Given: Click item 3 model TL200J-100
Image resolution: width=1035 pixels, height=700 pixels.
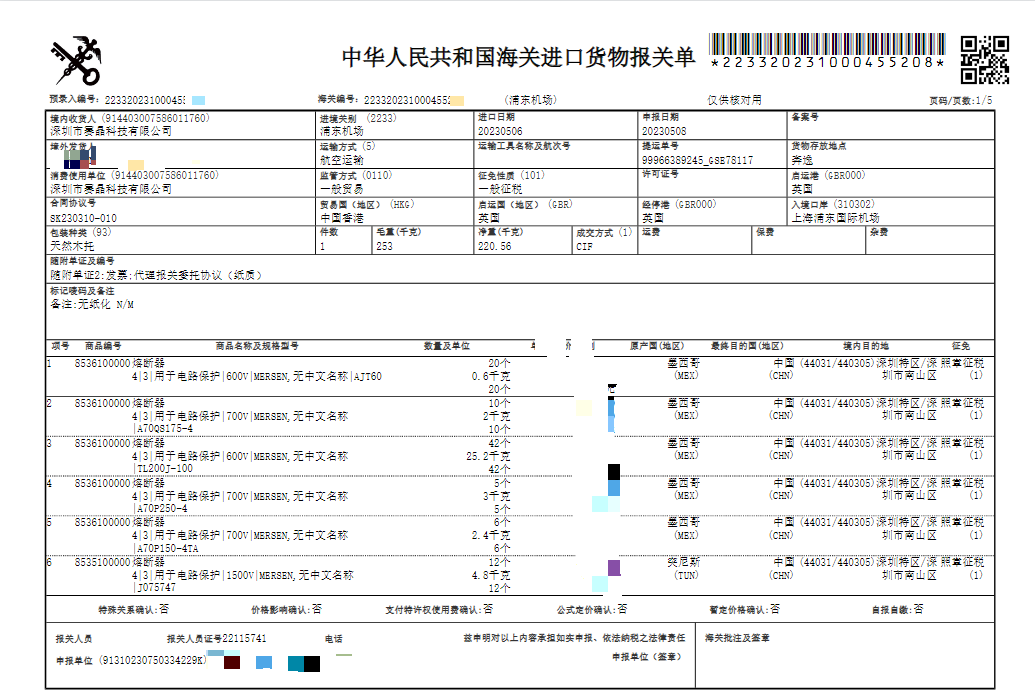Looking at the screenshot, I should 163,468.
